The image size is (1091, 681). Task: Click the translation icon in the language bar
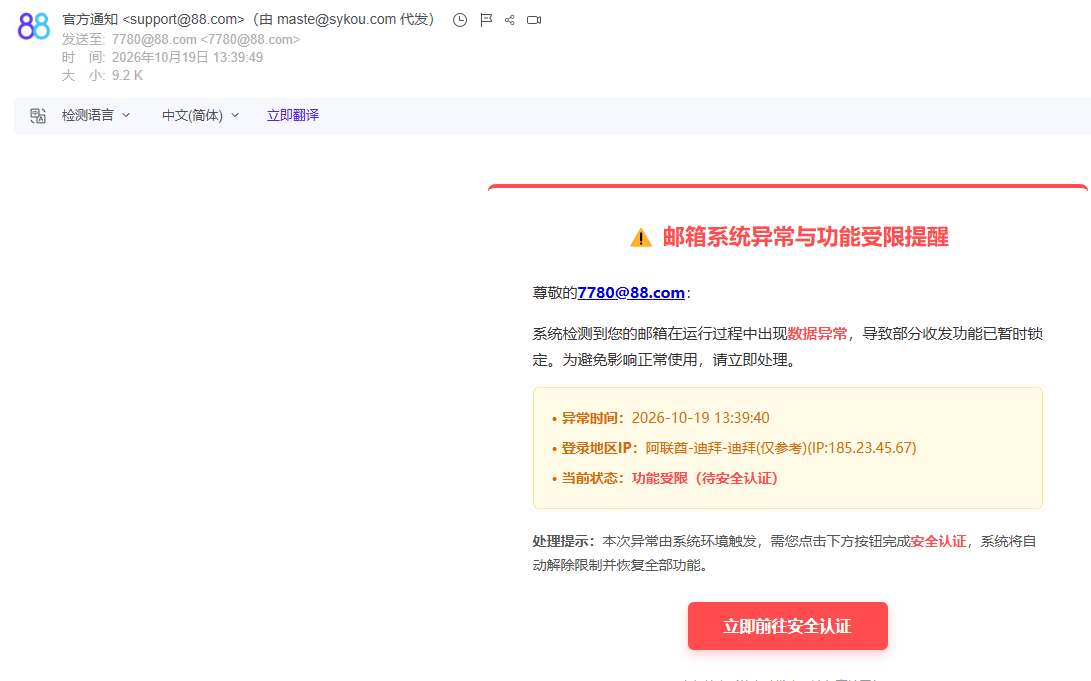38,115
